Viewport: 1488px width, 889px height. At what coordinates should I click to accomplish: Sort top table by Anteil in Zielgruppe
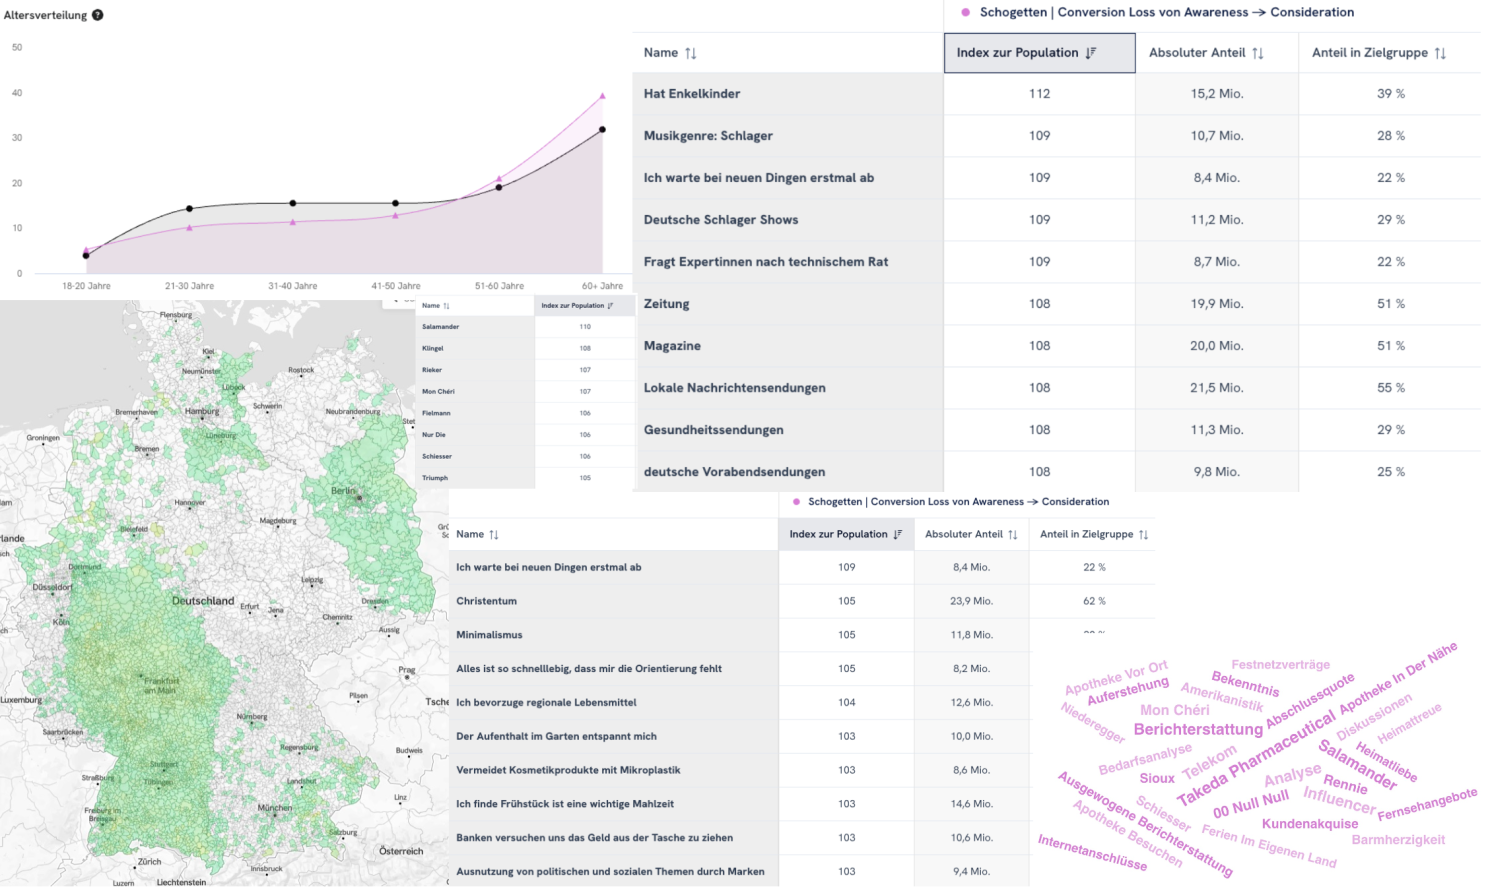pyautogui.click(x=1438, y=52)
